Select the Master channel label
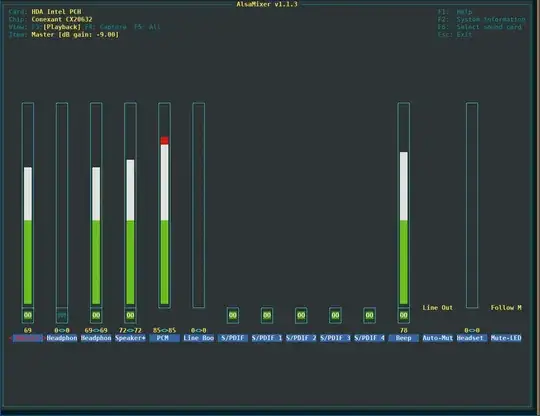540x416 pixels. (x=28, y=338)
